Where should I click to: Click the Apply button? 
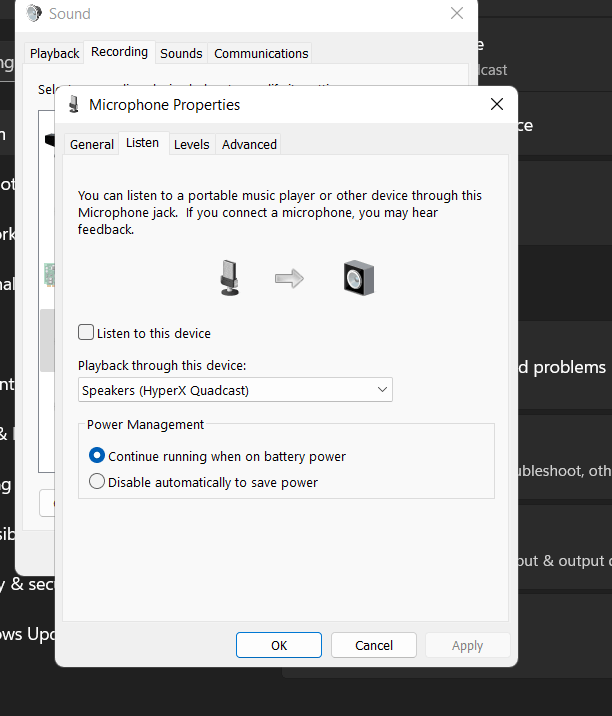coord(467,645)
